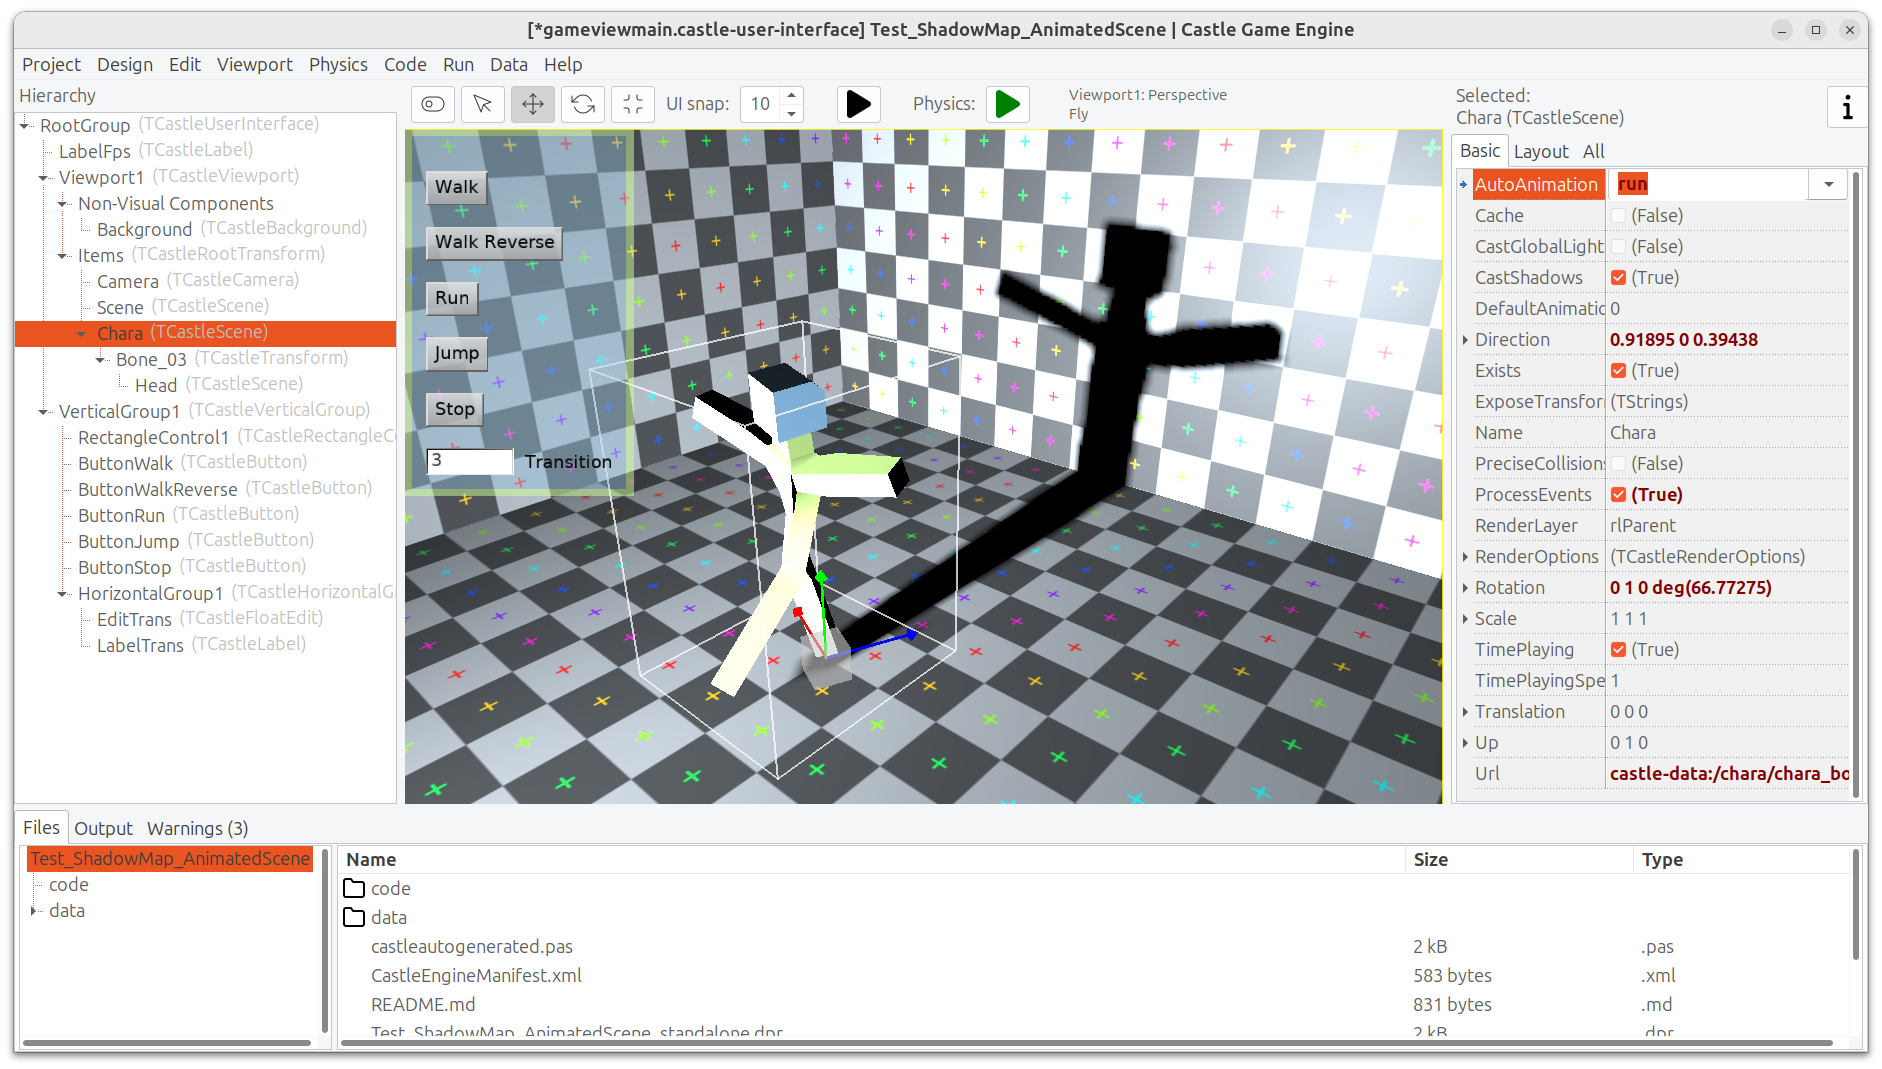Choose the select arrow tool
This screenshot has height=1069, width=1882.
tap(483, 104)
